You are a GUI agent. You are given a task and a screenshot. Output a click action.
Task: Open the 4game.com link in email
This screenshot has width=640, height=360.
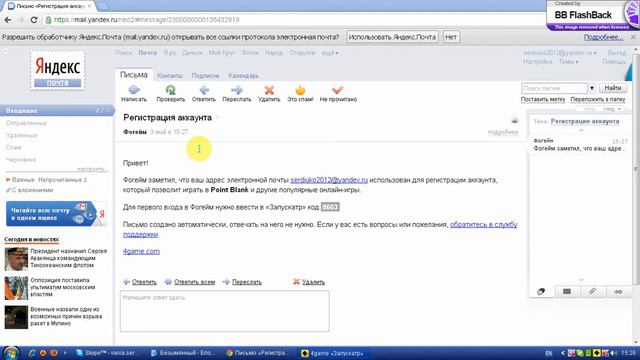141,251
